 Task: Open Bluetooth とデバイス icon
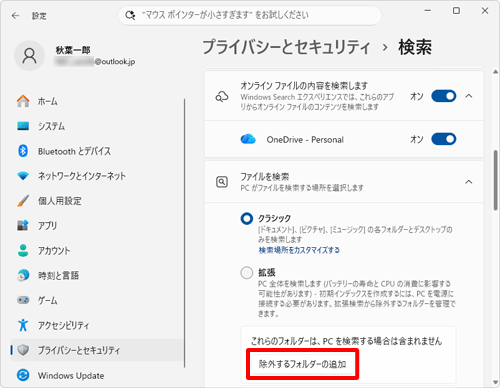coord(23,151)
